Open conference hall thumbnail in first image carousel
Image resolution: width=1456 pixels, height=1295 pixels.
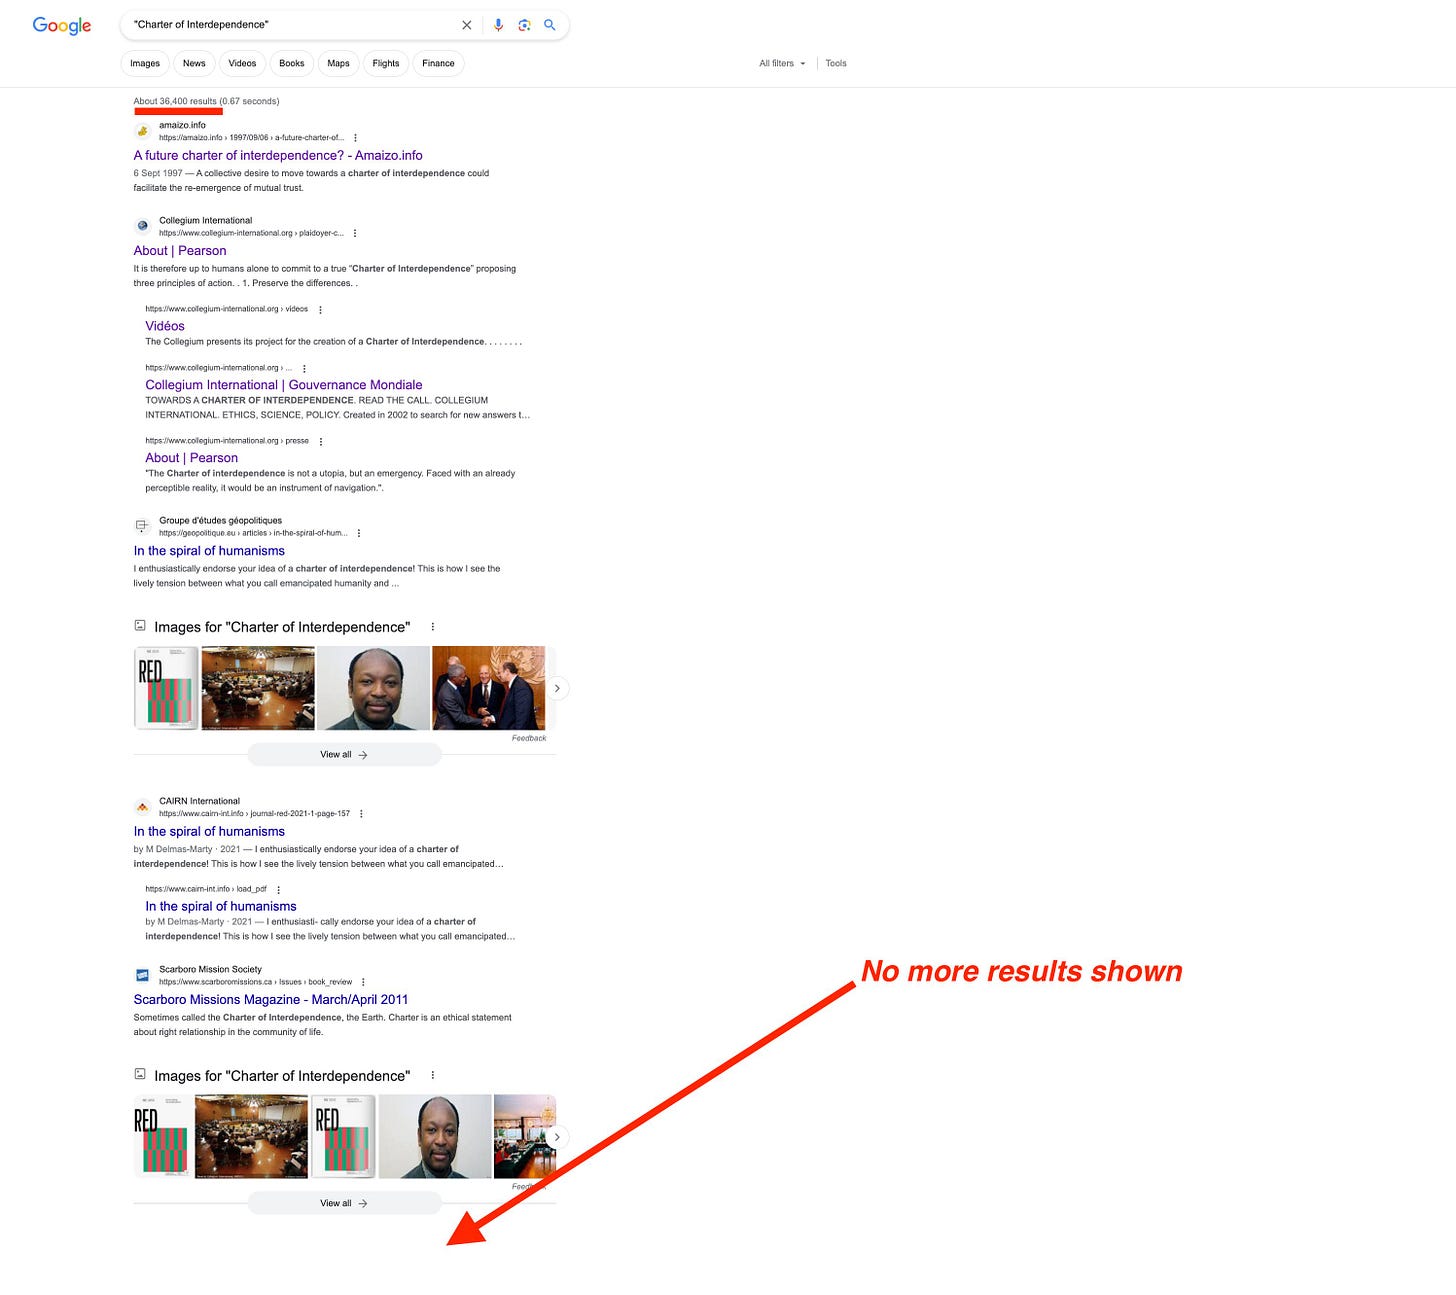(258, 688)
